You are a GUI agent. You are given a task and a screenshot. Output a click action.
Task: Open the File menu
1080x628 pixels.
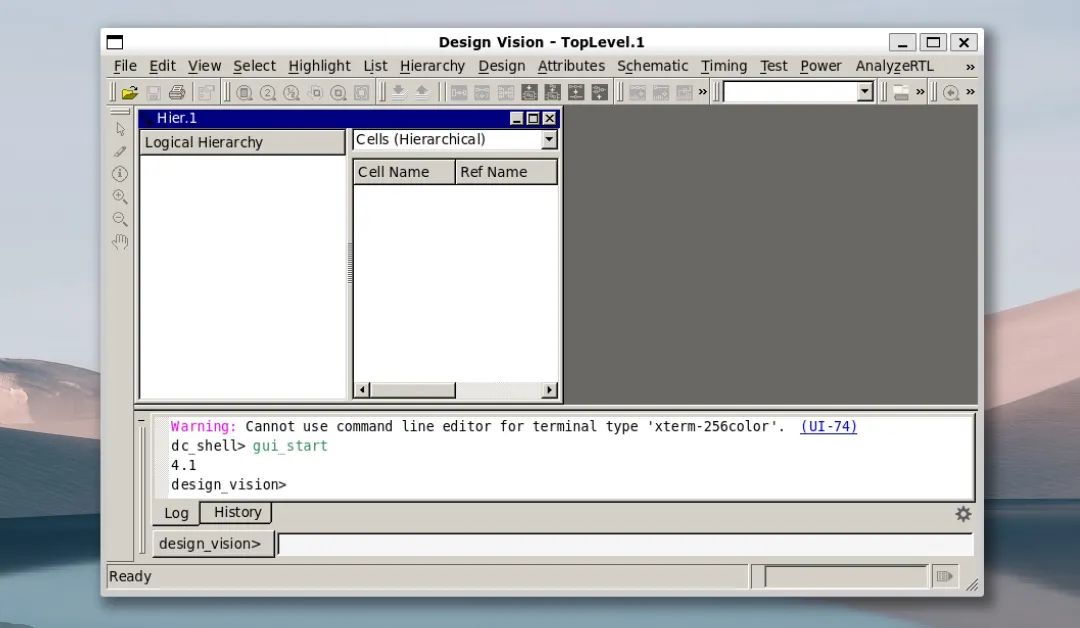125,66
